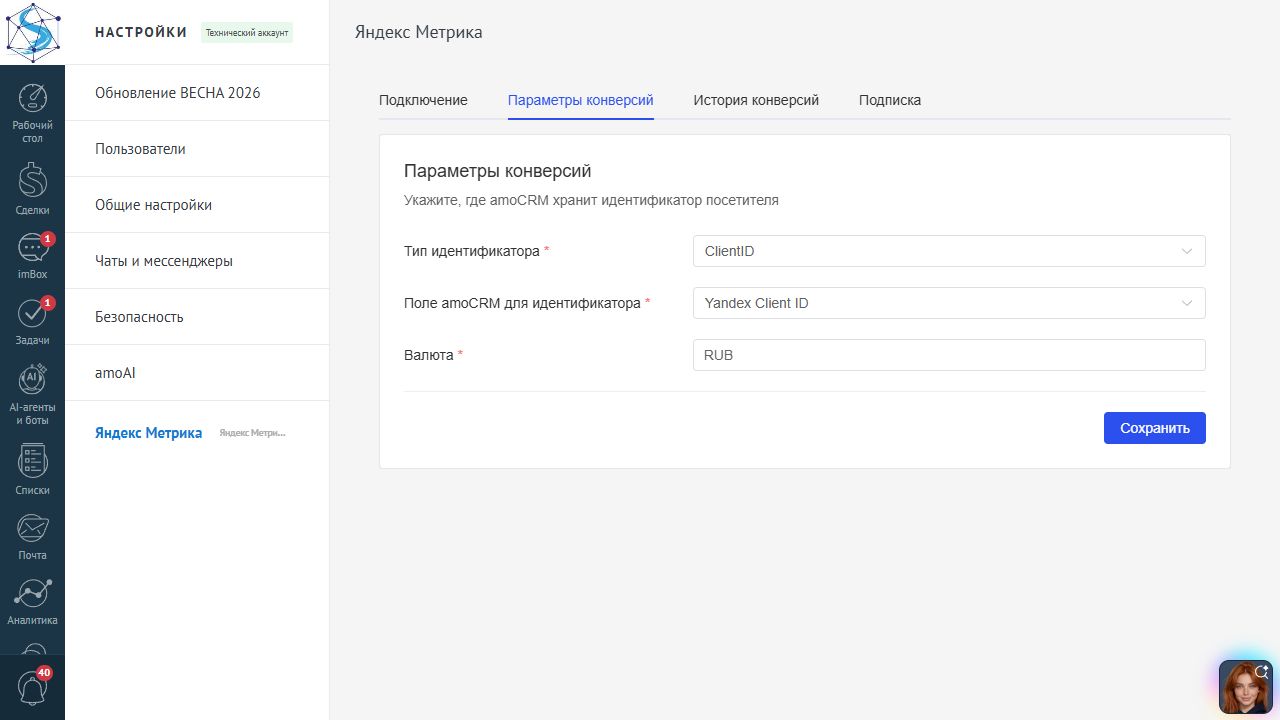Click the Валюта input field

tap(949, 355)
